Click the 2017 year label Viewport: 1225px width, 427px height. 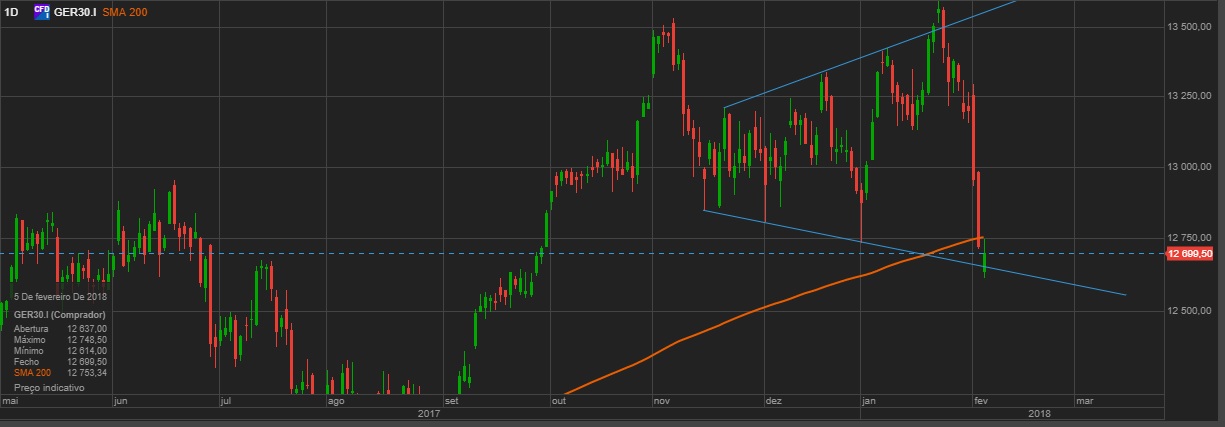pos(429,413)
